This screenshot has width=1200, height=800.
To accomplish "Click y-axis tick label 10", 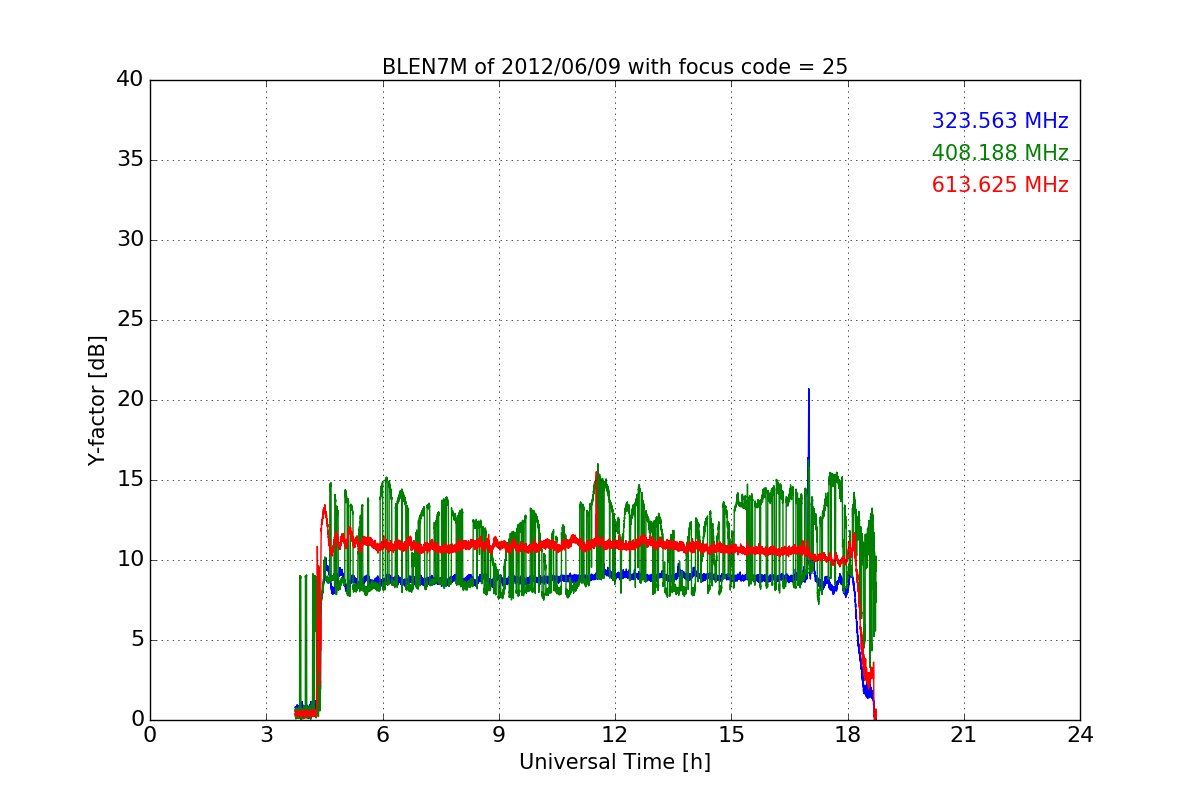I will tap(130, 560).
